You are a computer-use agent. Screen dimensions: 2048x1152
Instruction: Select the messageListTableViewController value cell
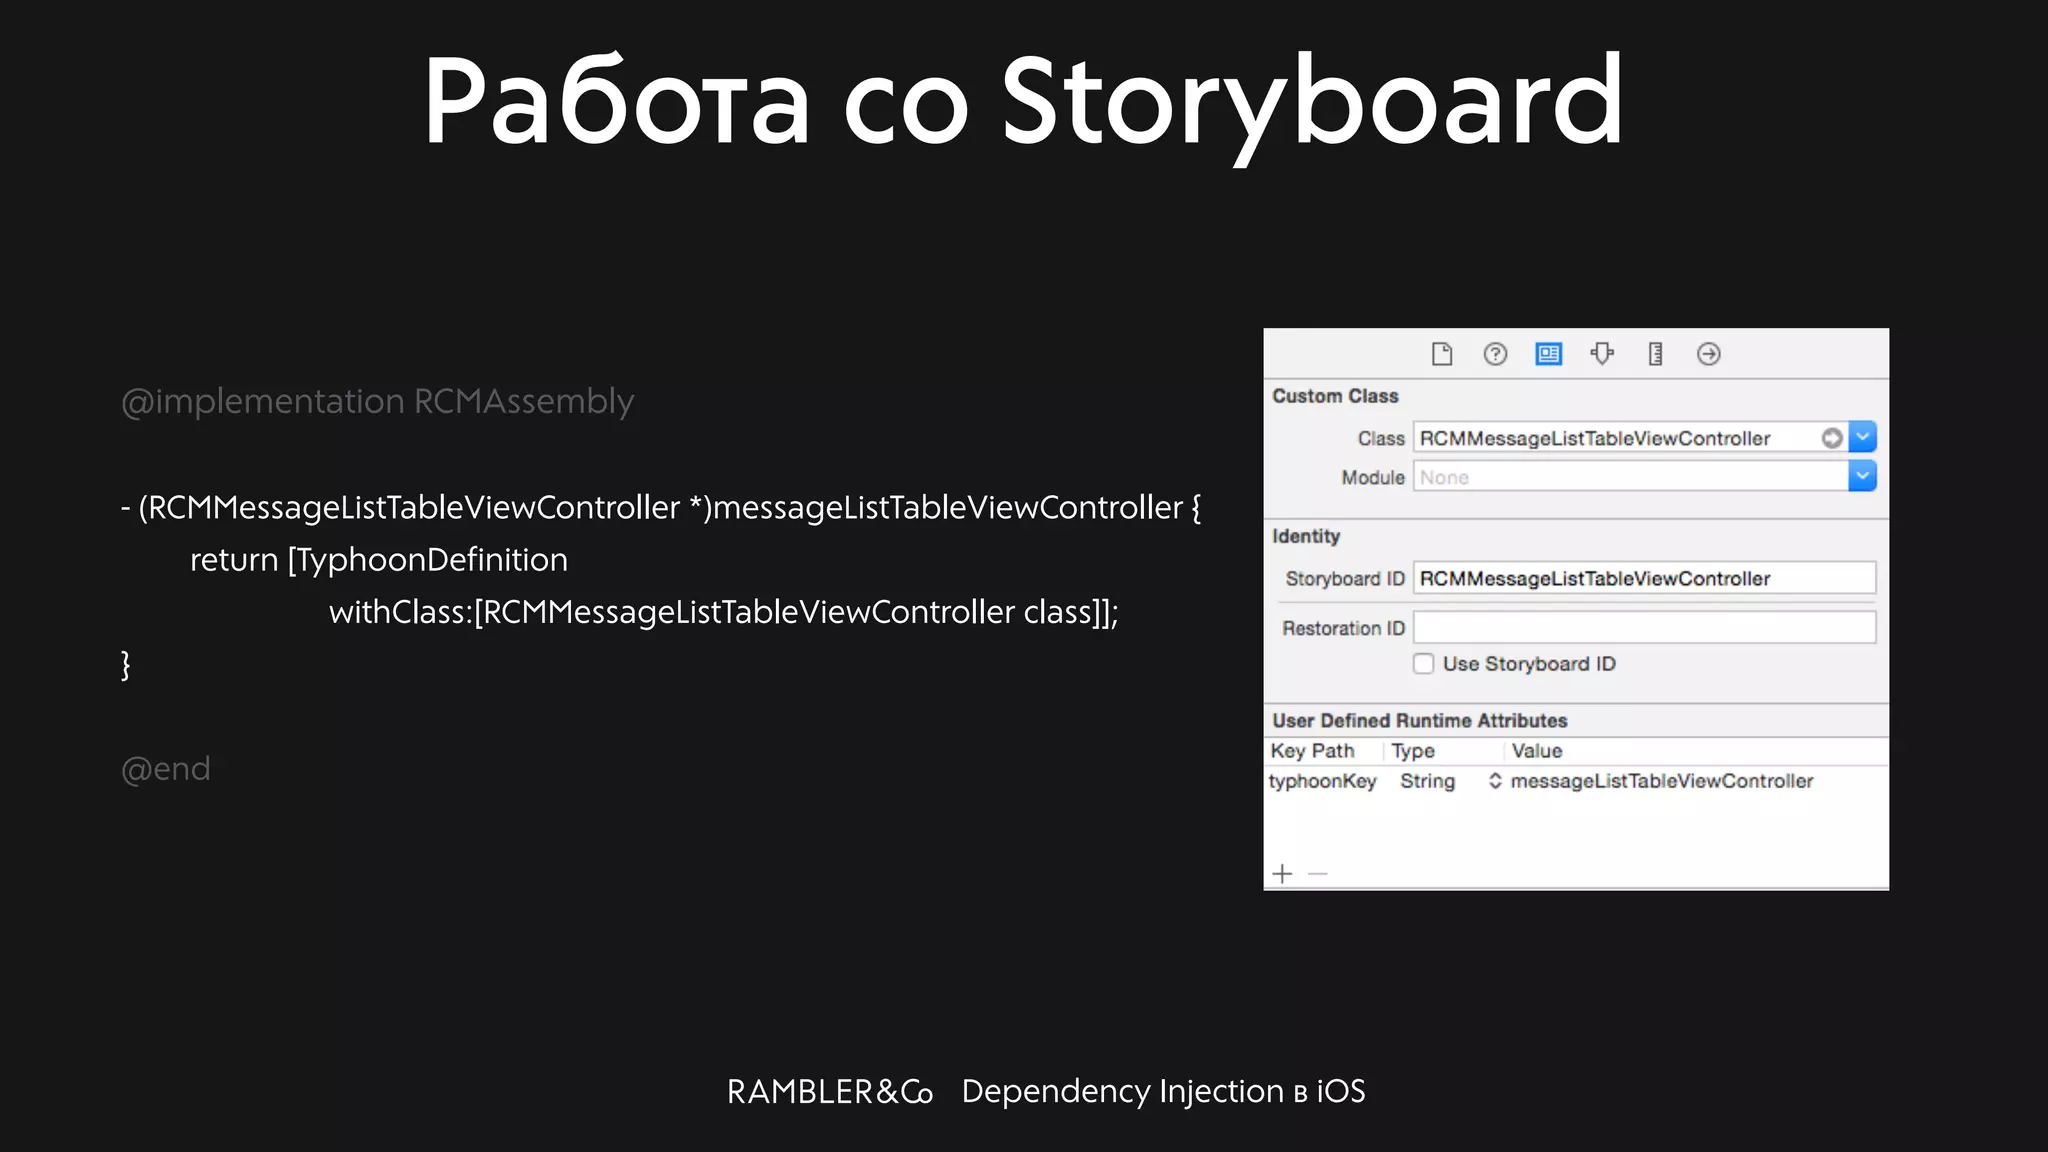tap(1661, 781)
